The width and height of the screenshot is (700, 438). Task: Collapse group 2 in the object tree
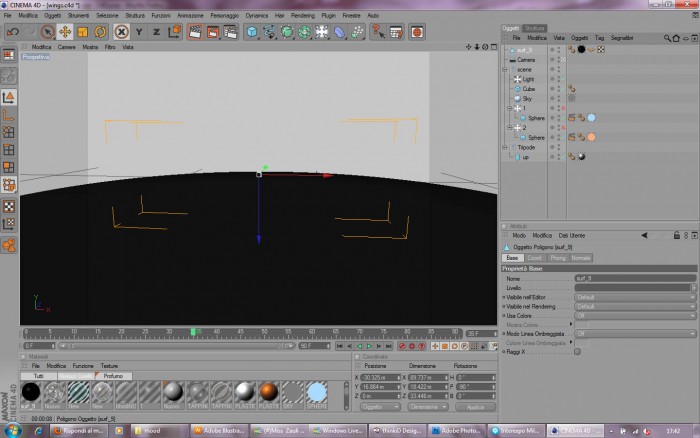click(x=509, y=128)
